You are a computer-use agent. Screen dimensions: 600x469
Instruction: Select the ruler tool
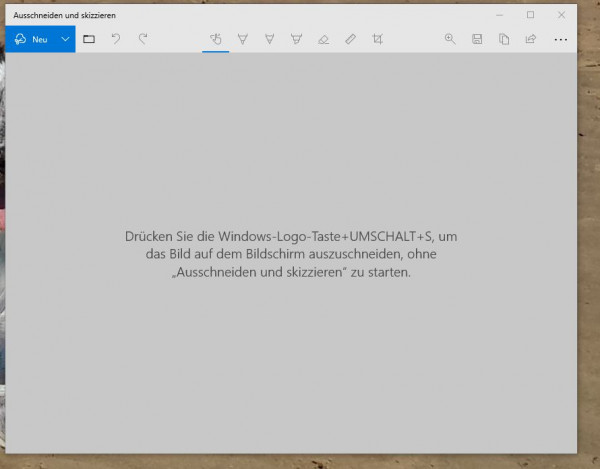pyautogui.click(x=351, y=39)
